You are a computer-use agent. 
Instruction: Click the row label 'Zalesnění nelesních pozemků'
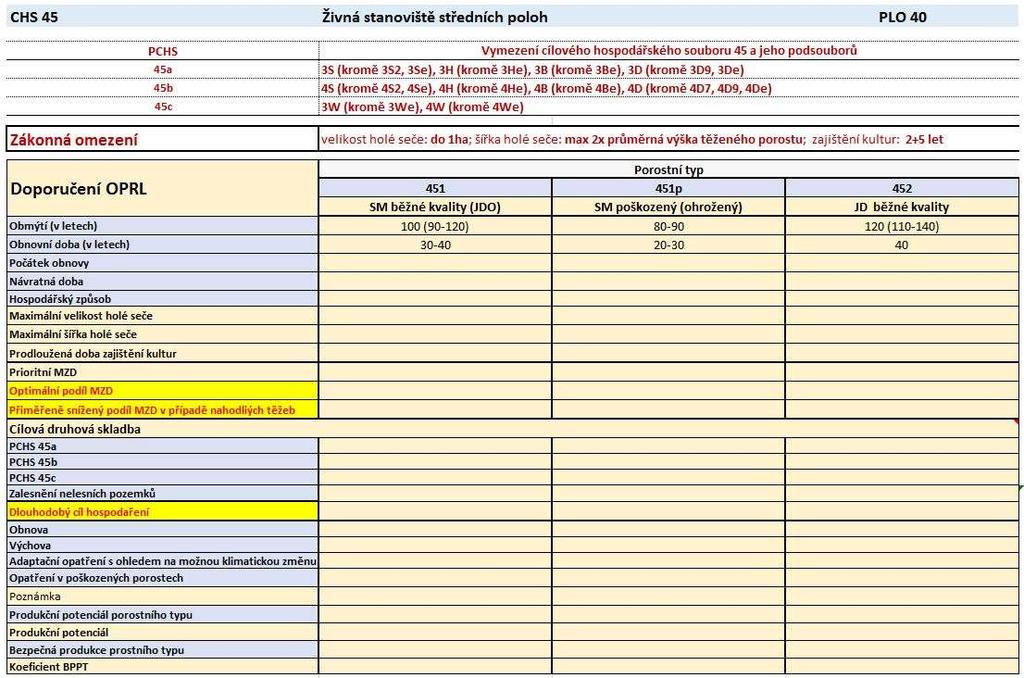[162, 493]
